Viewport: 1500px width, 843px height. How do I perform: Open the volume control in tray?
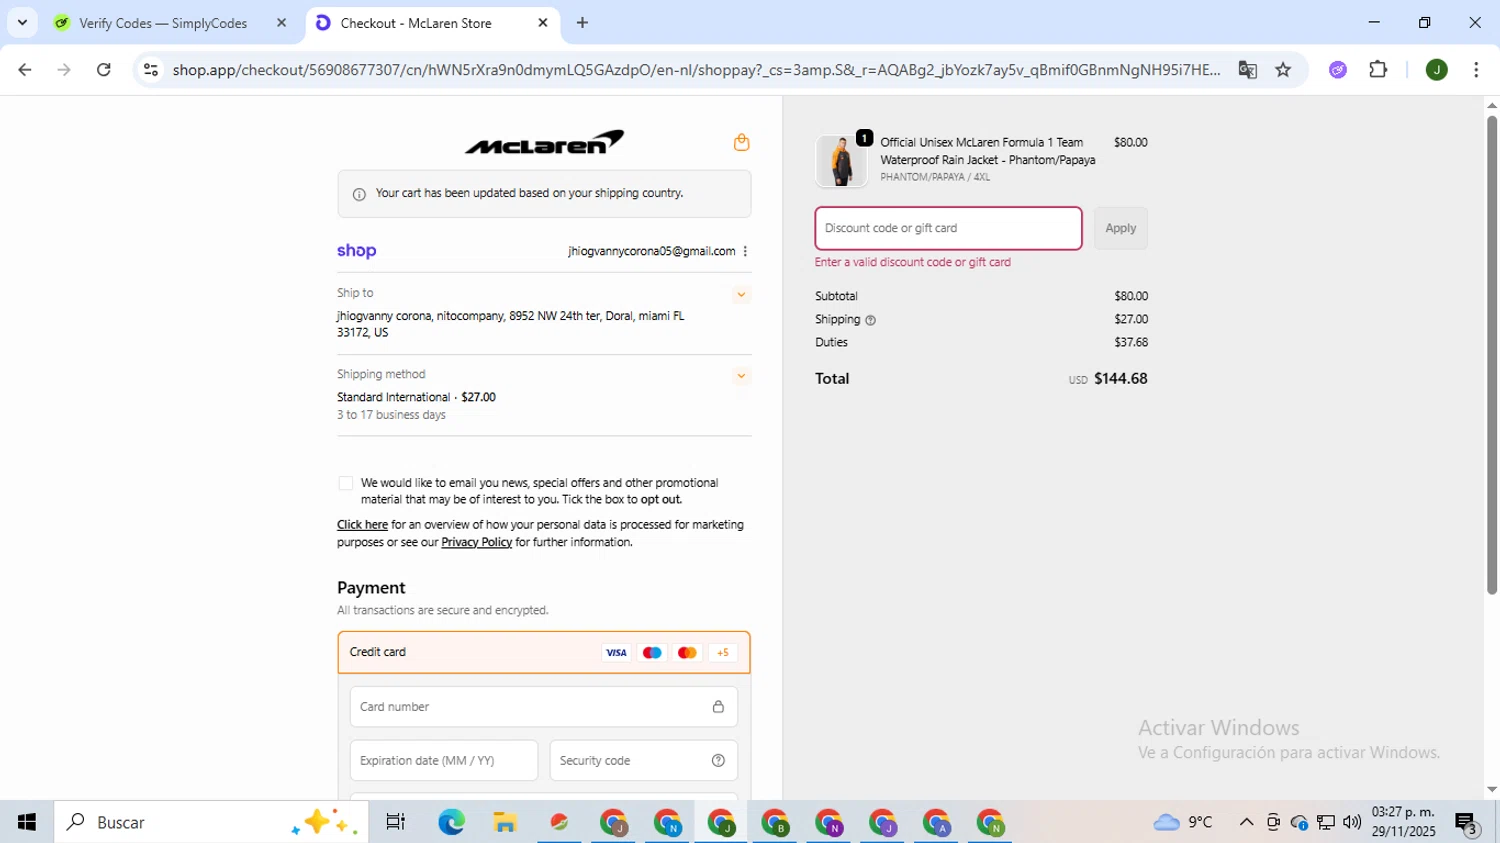click(1352, 822)
